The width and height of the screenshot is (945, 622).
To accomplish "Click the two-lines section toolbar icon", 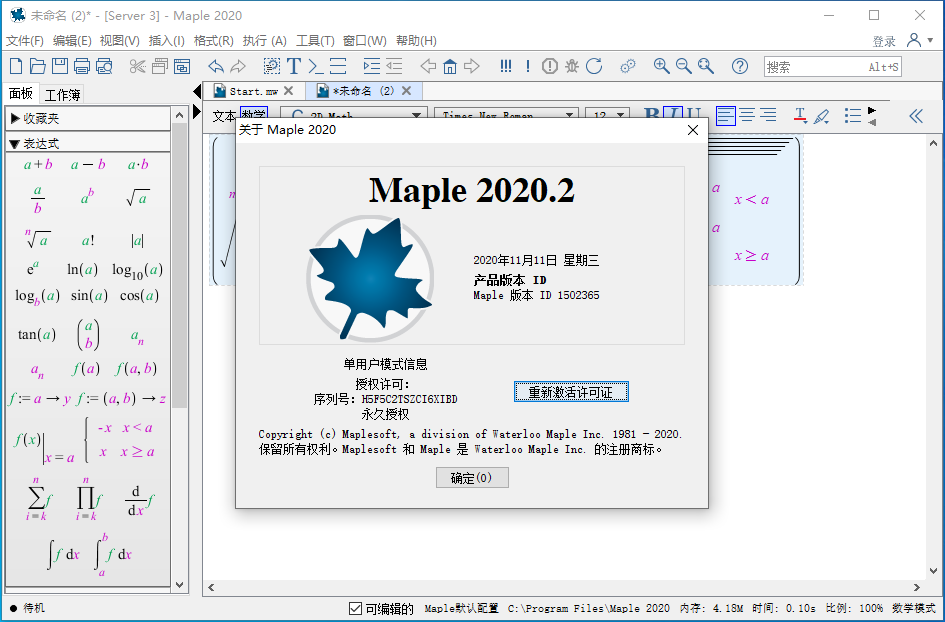I will (338, 66).
